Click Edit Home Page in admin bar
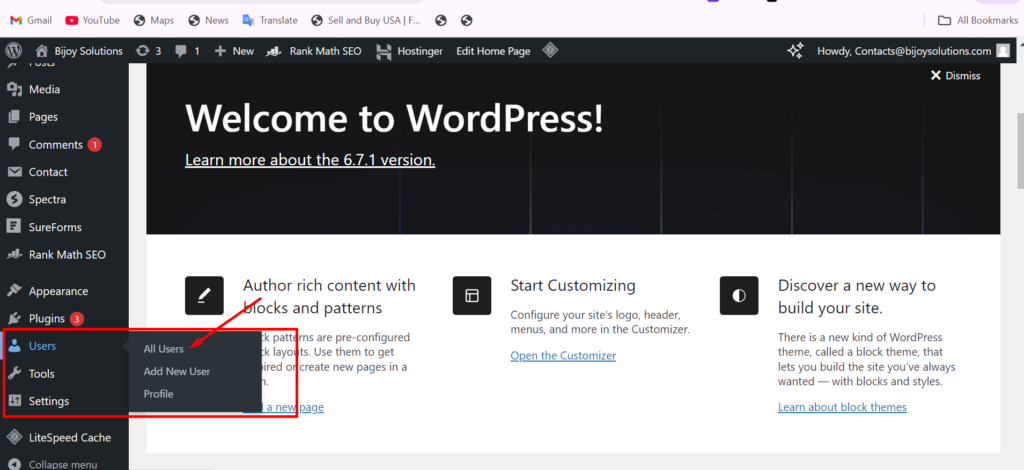This screenshot has width=1024, height=470. pyautogui.click(x=493, y=51)
